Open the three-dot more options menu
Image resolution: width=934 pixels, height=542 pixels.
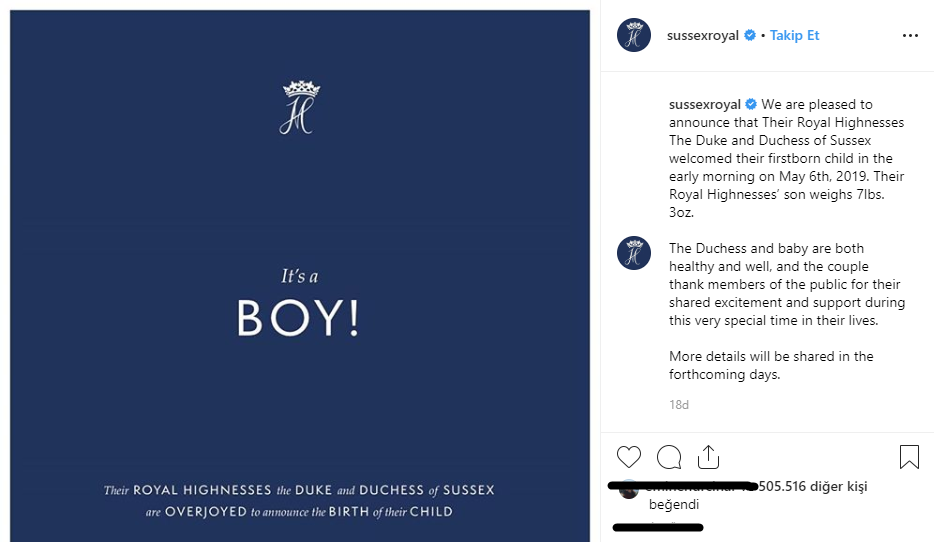pyautogui.click(x=909, y=35)
